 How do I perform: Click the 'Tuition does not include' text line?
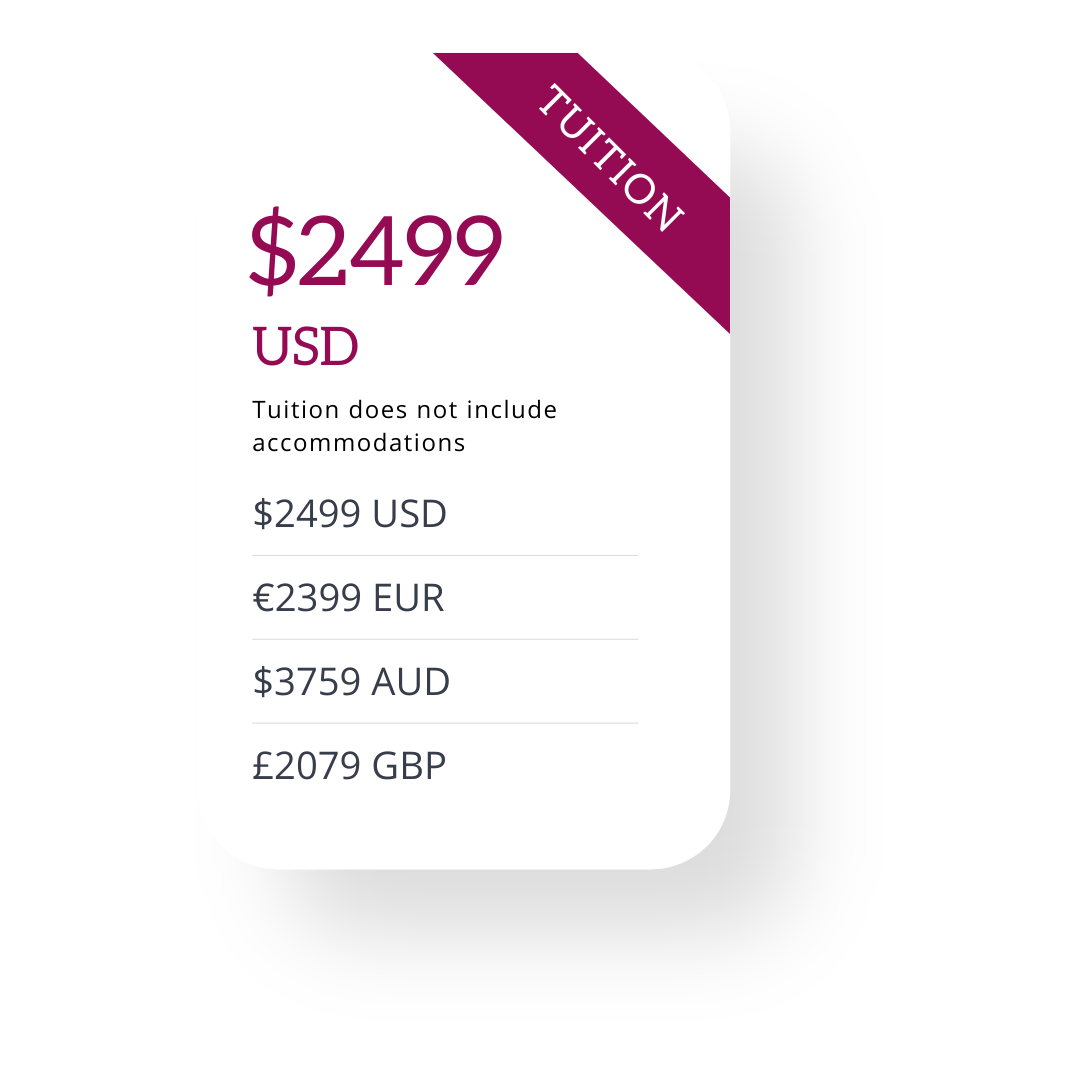[404, 410]
